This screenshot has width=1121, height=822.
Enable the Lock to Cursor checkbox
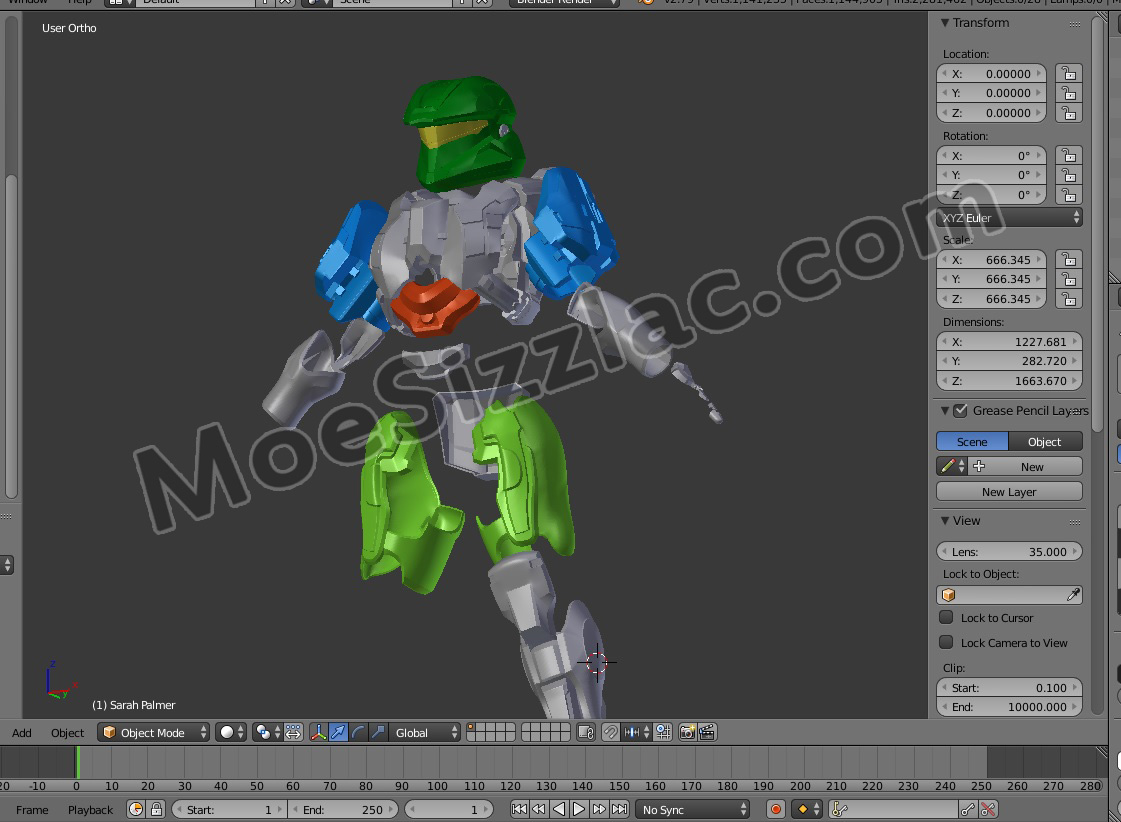946,617
